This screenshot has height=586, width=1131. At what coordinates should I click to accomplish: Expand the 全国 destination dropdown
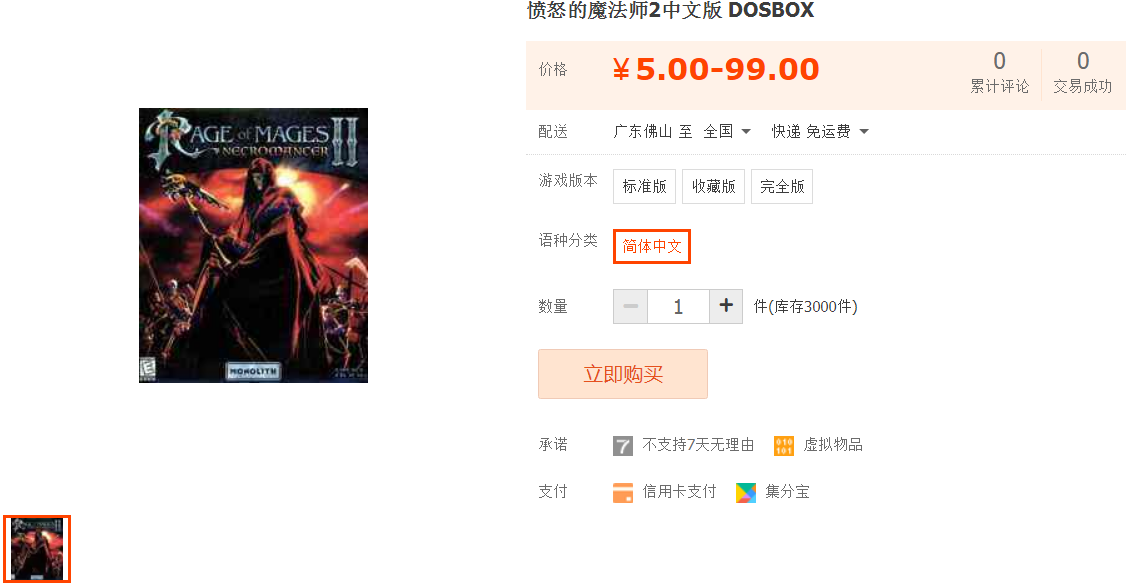727,131
